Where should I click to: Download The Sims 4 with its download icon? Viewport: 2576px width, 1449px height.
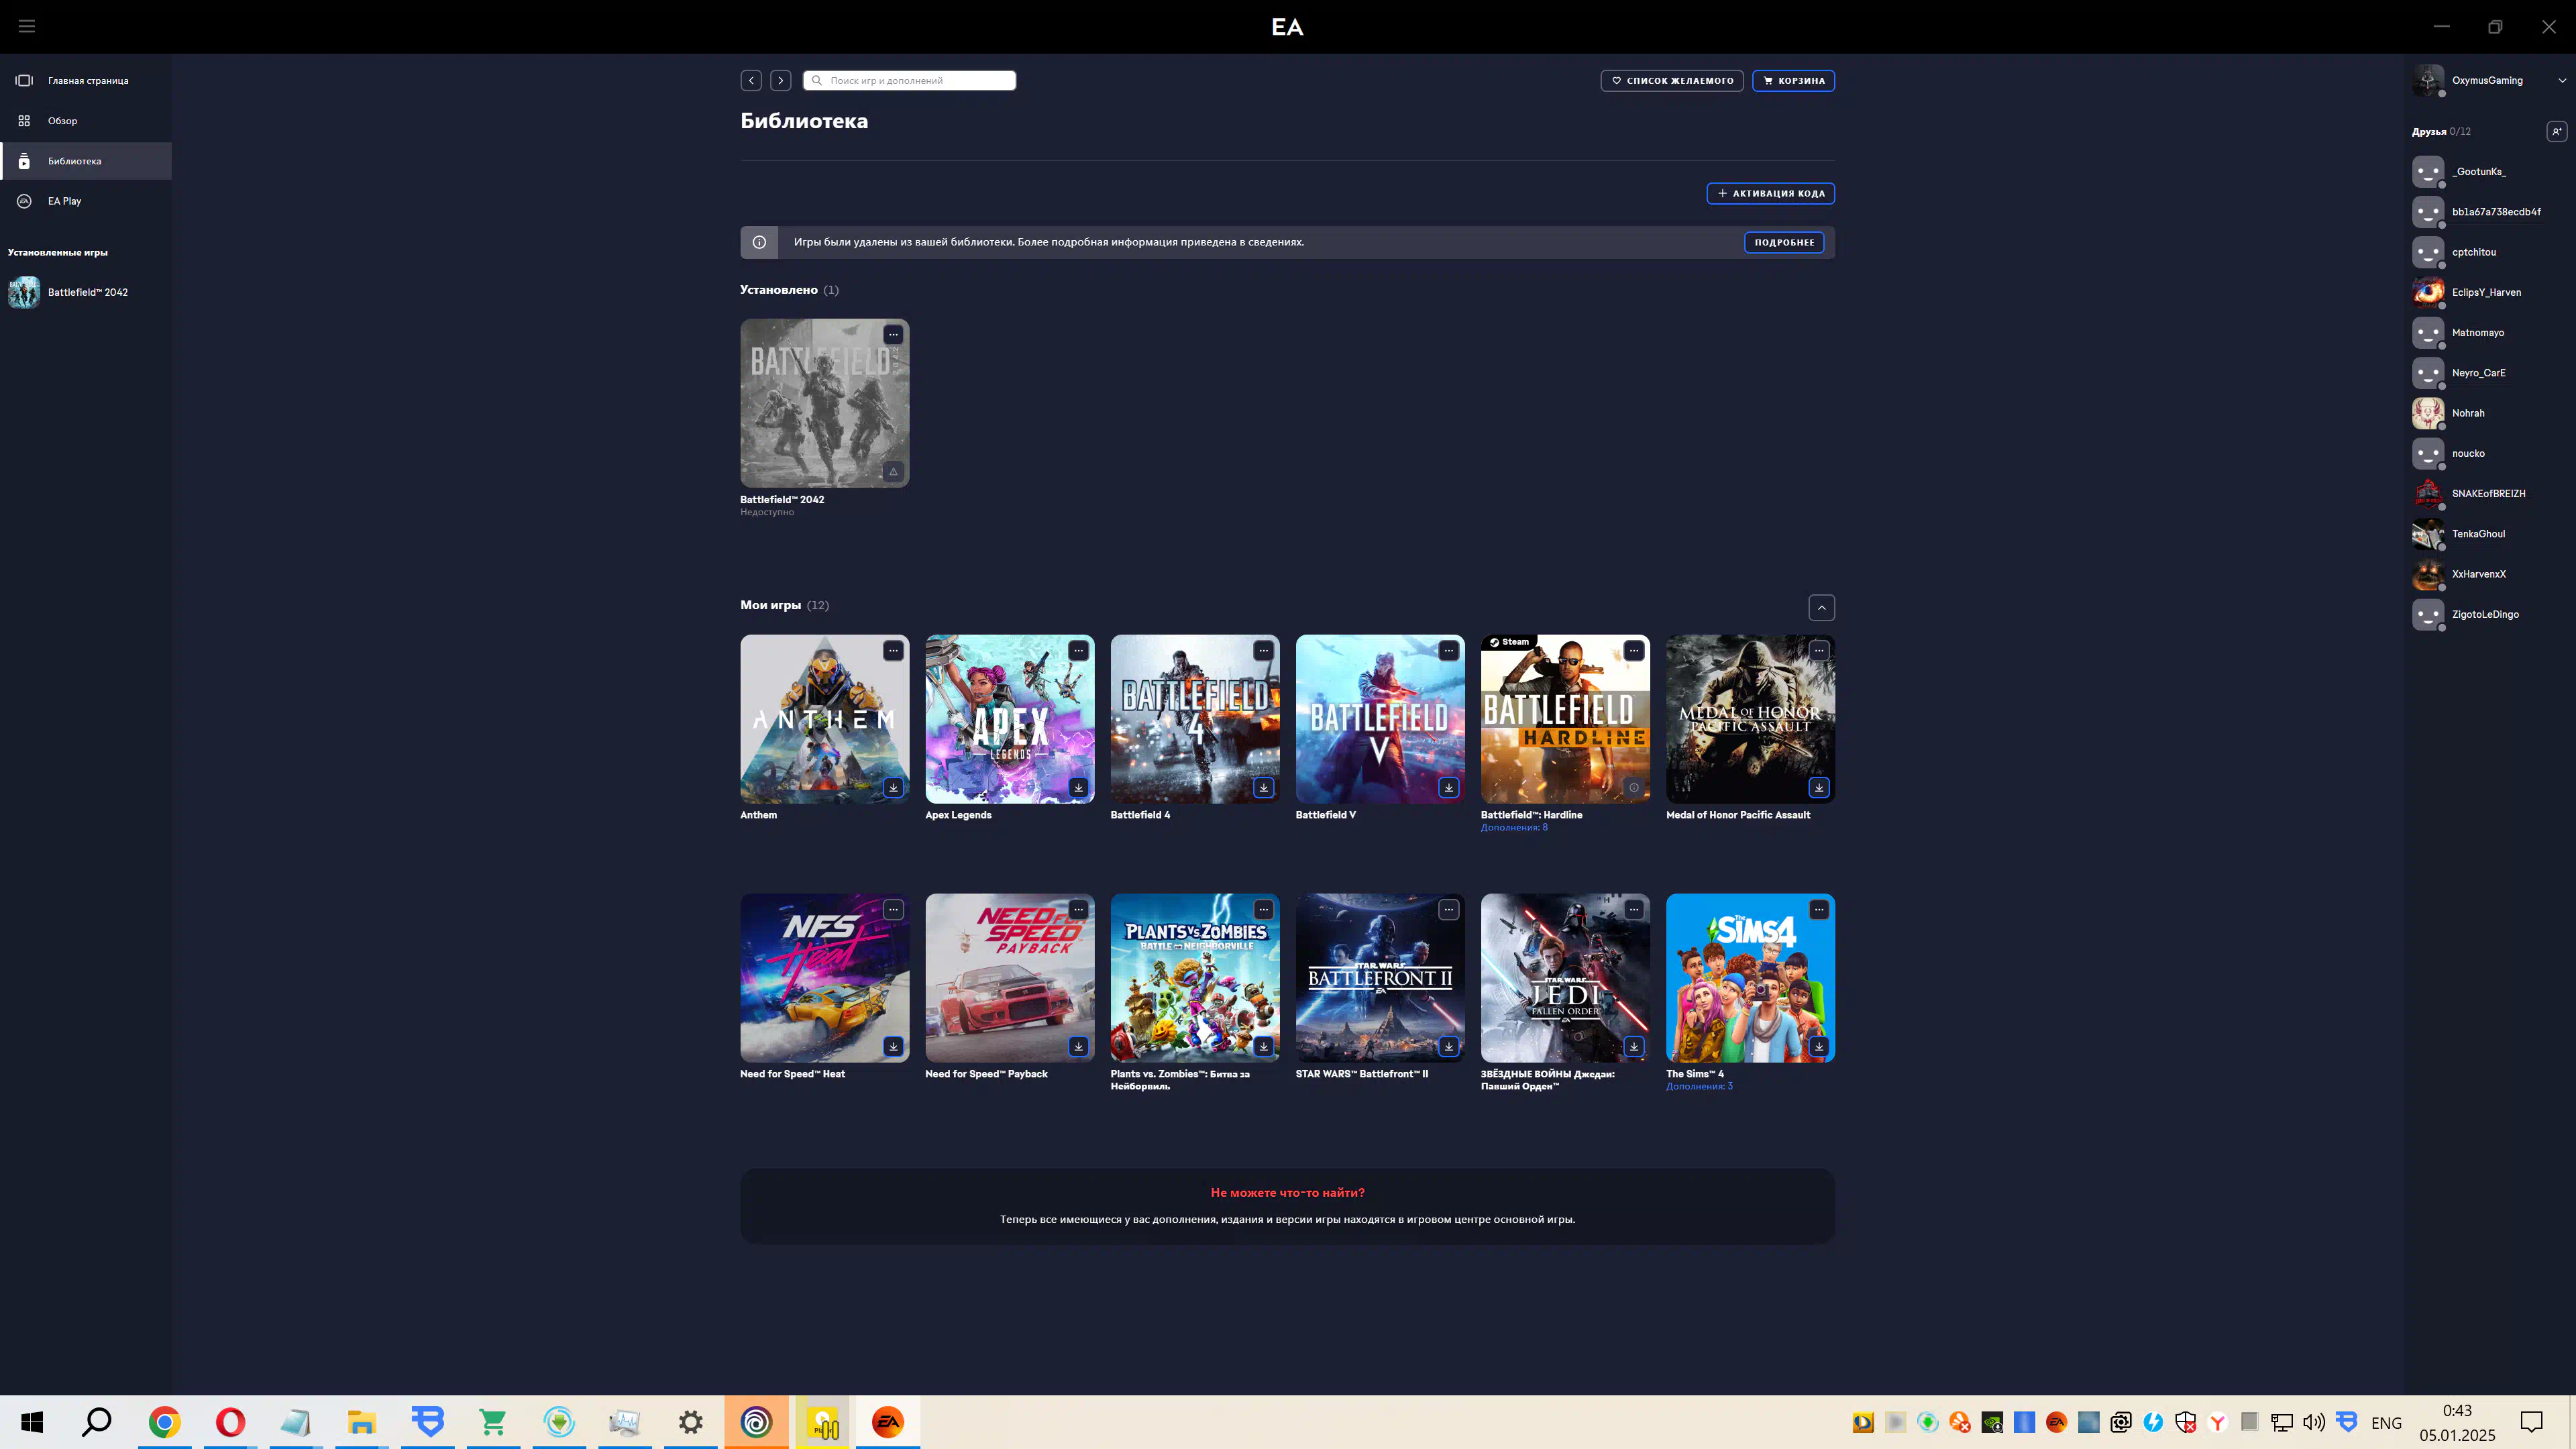pyautogui.click(x=1819, y=1046)
